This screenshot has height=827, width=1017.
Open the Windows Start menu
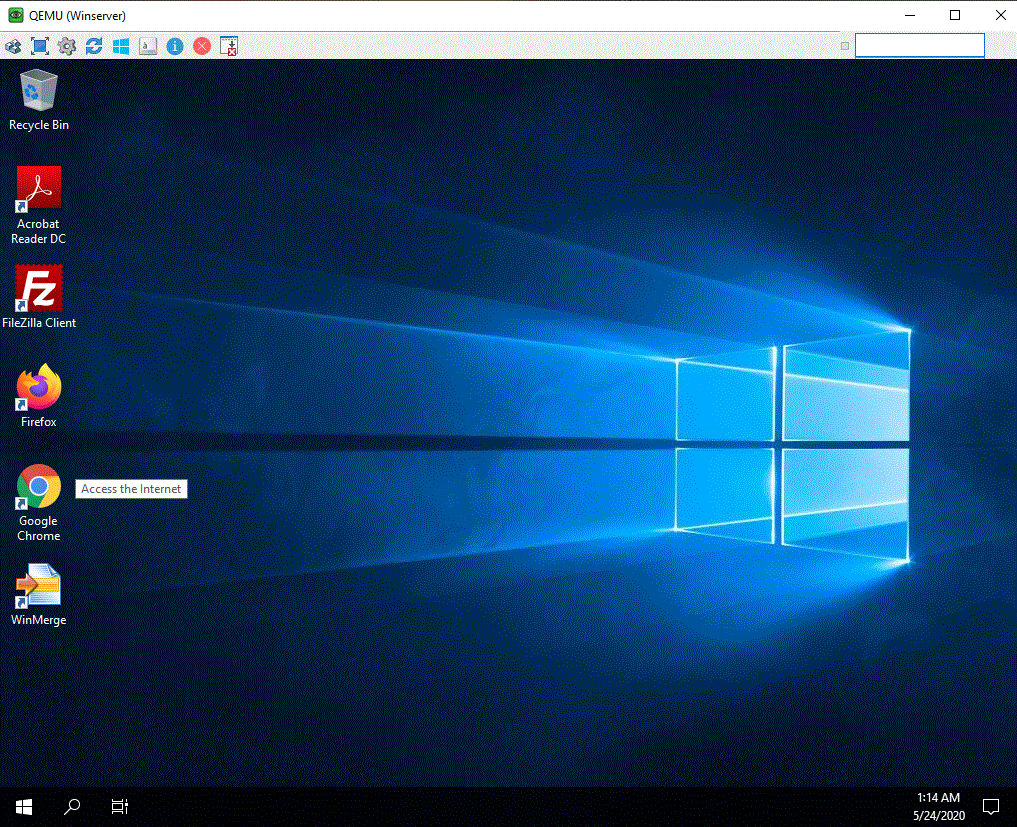pos(24,807)
